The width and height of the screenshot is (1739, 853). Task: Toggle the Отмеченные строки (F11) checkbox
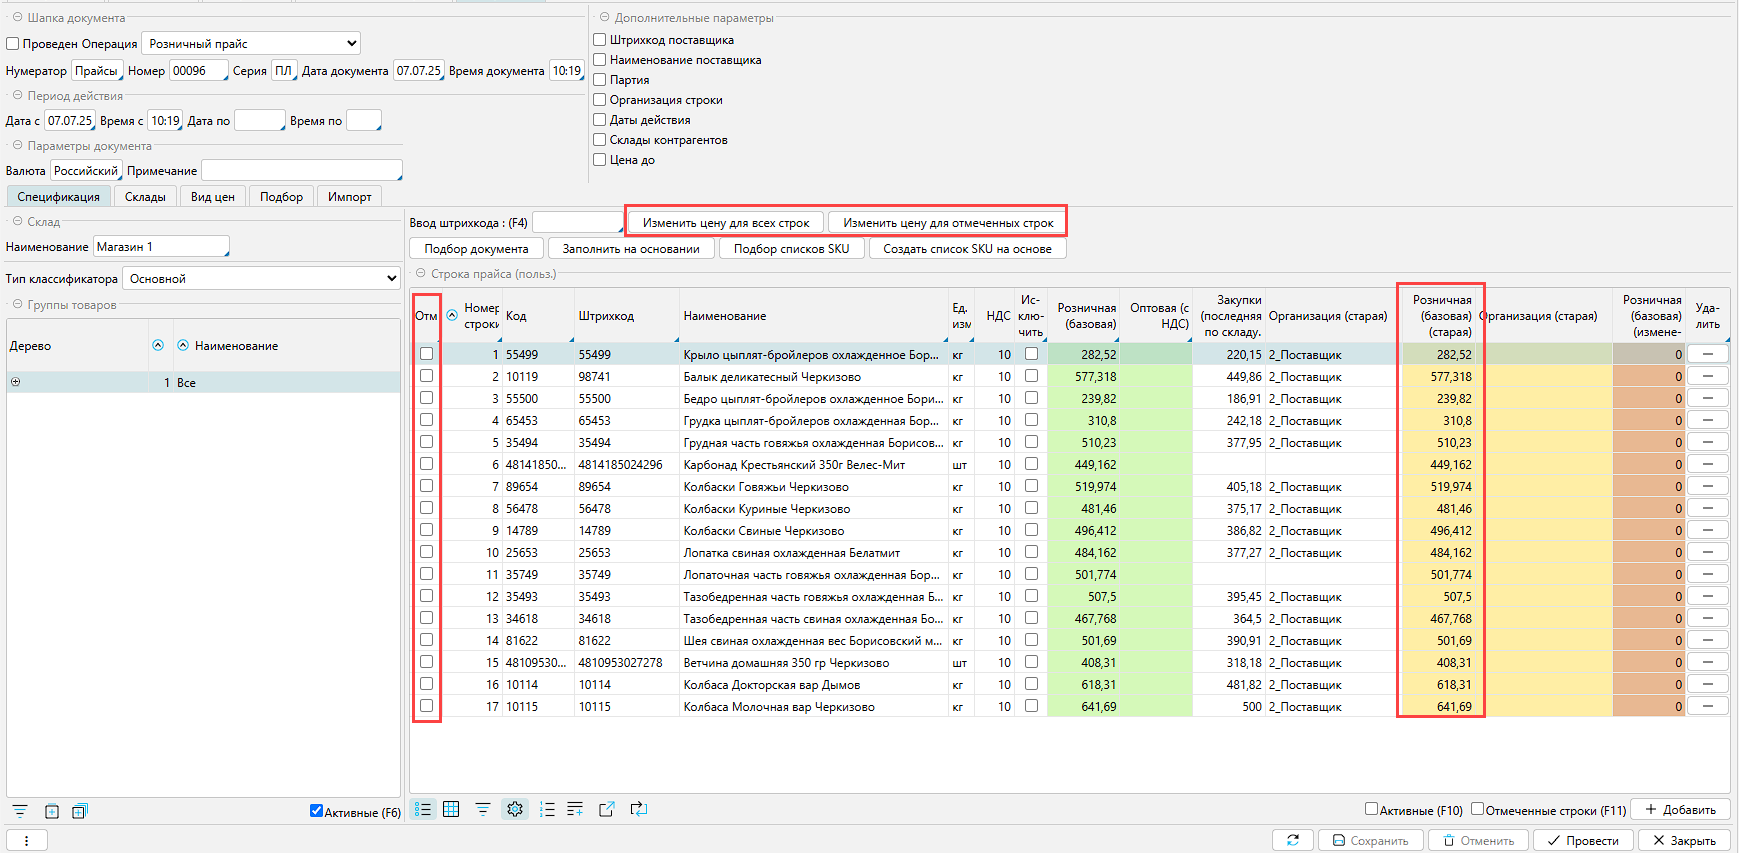[1477, 809]
